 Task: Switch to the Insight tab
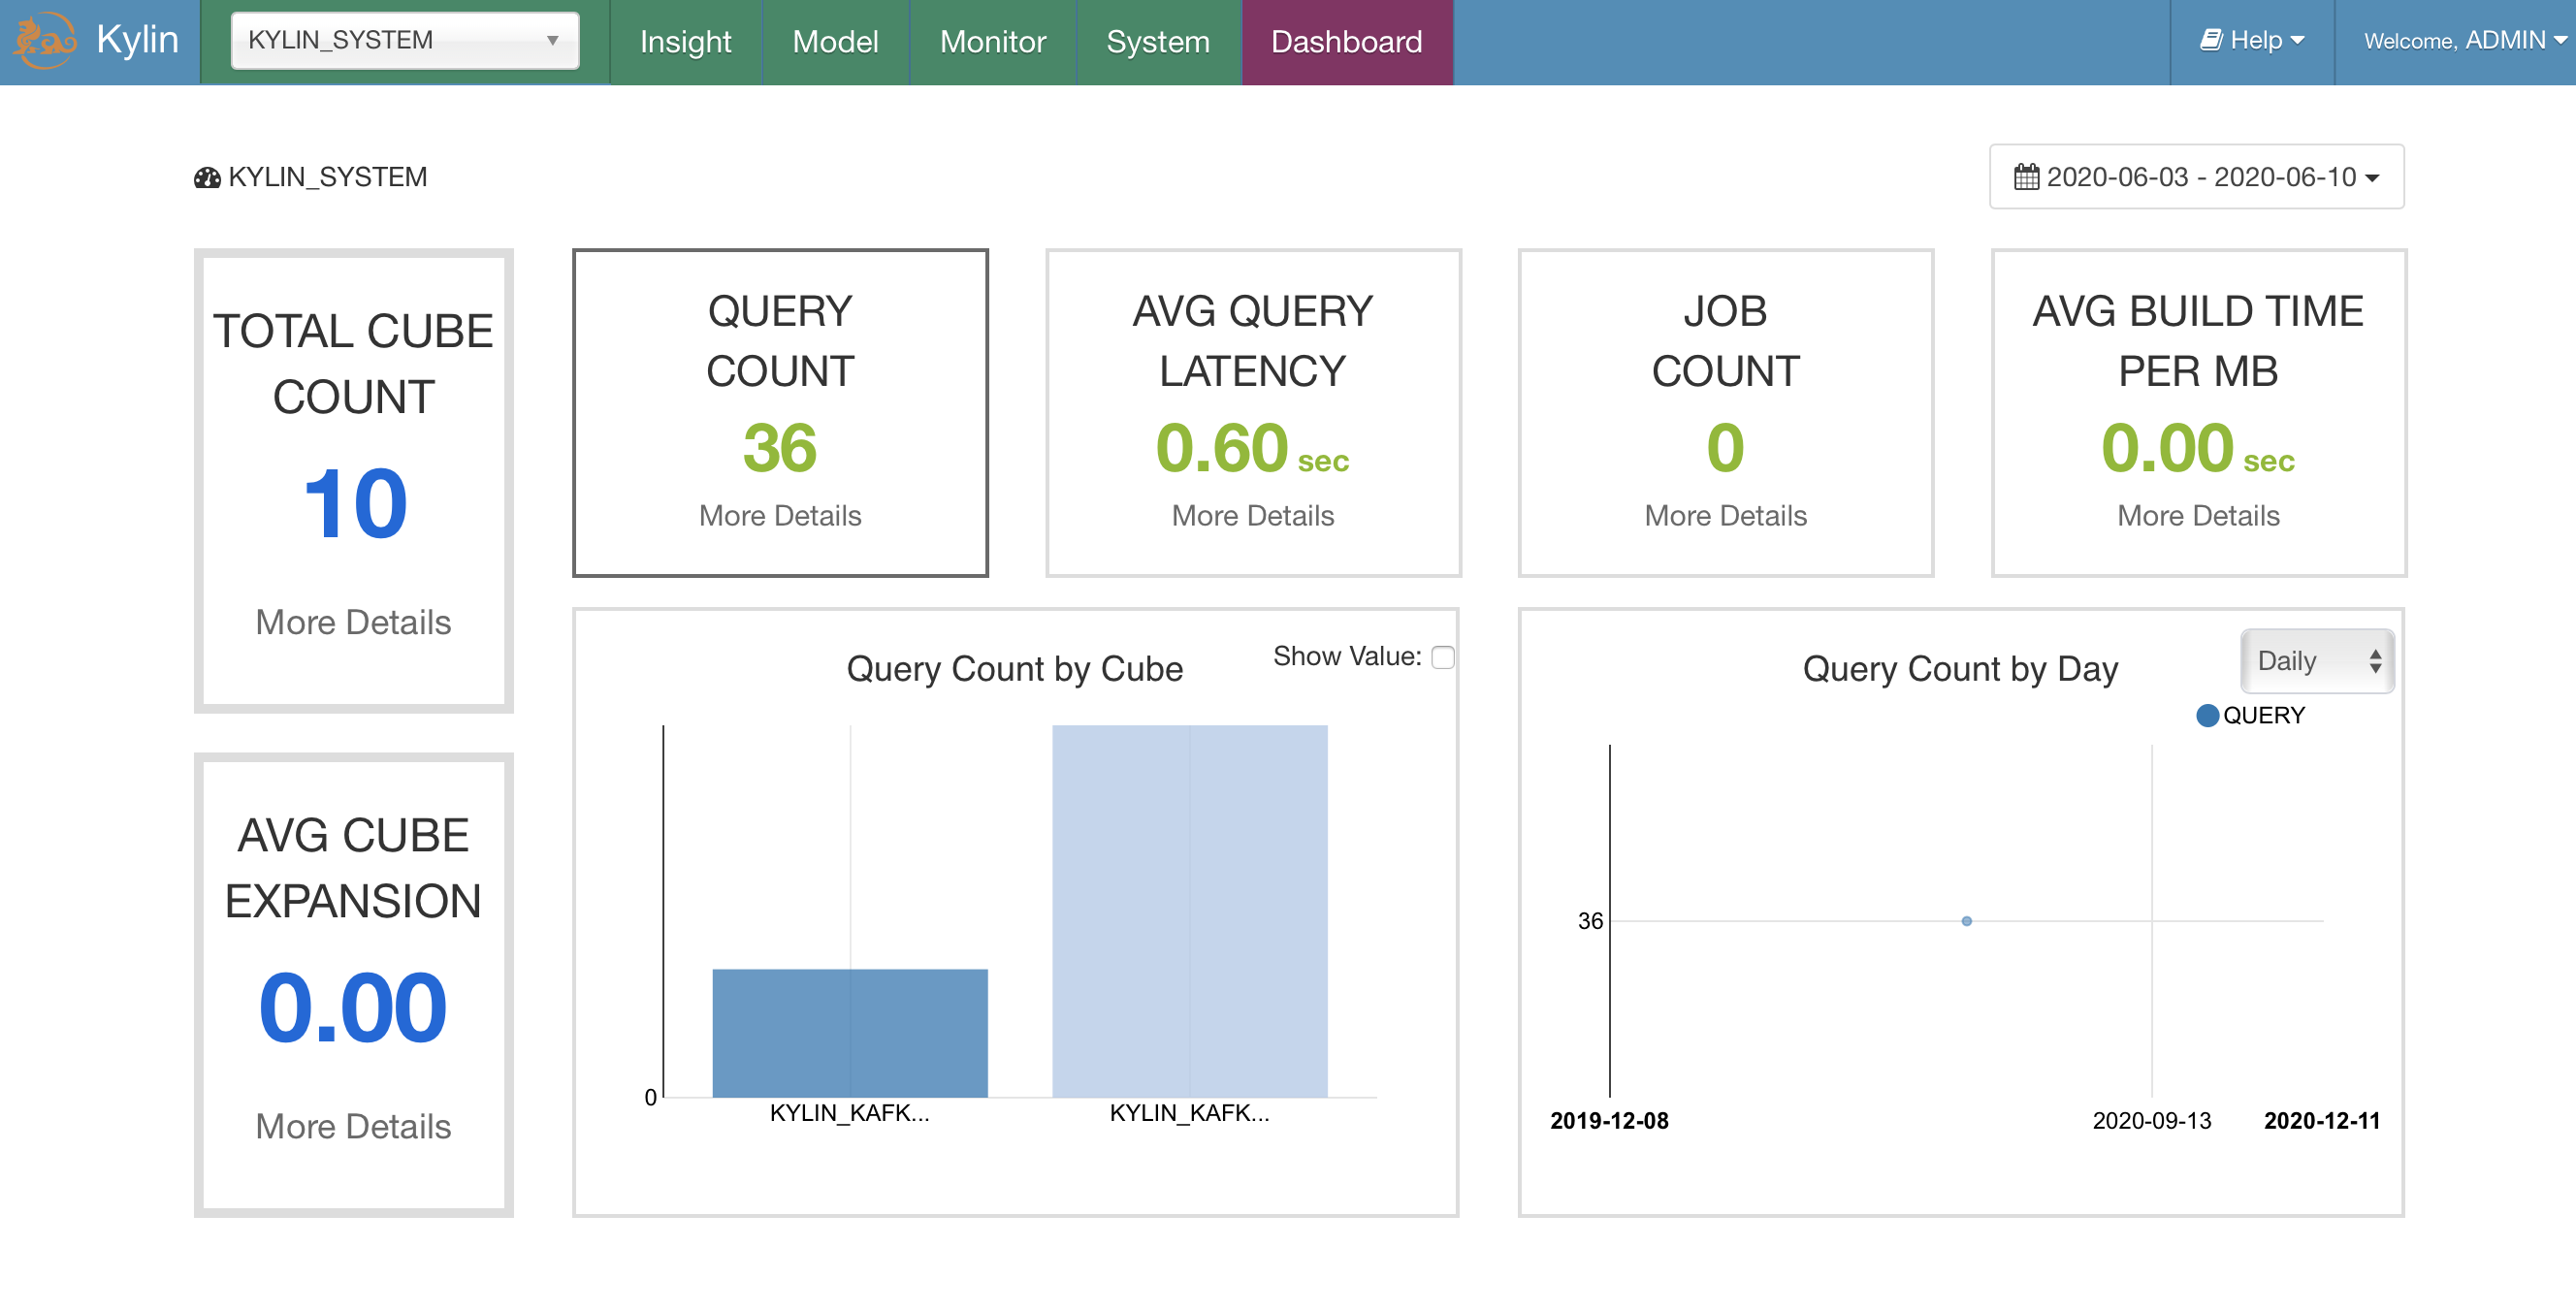[685, 42]
